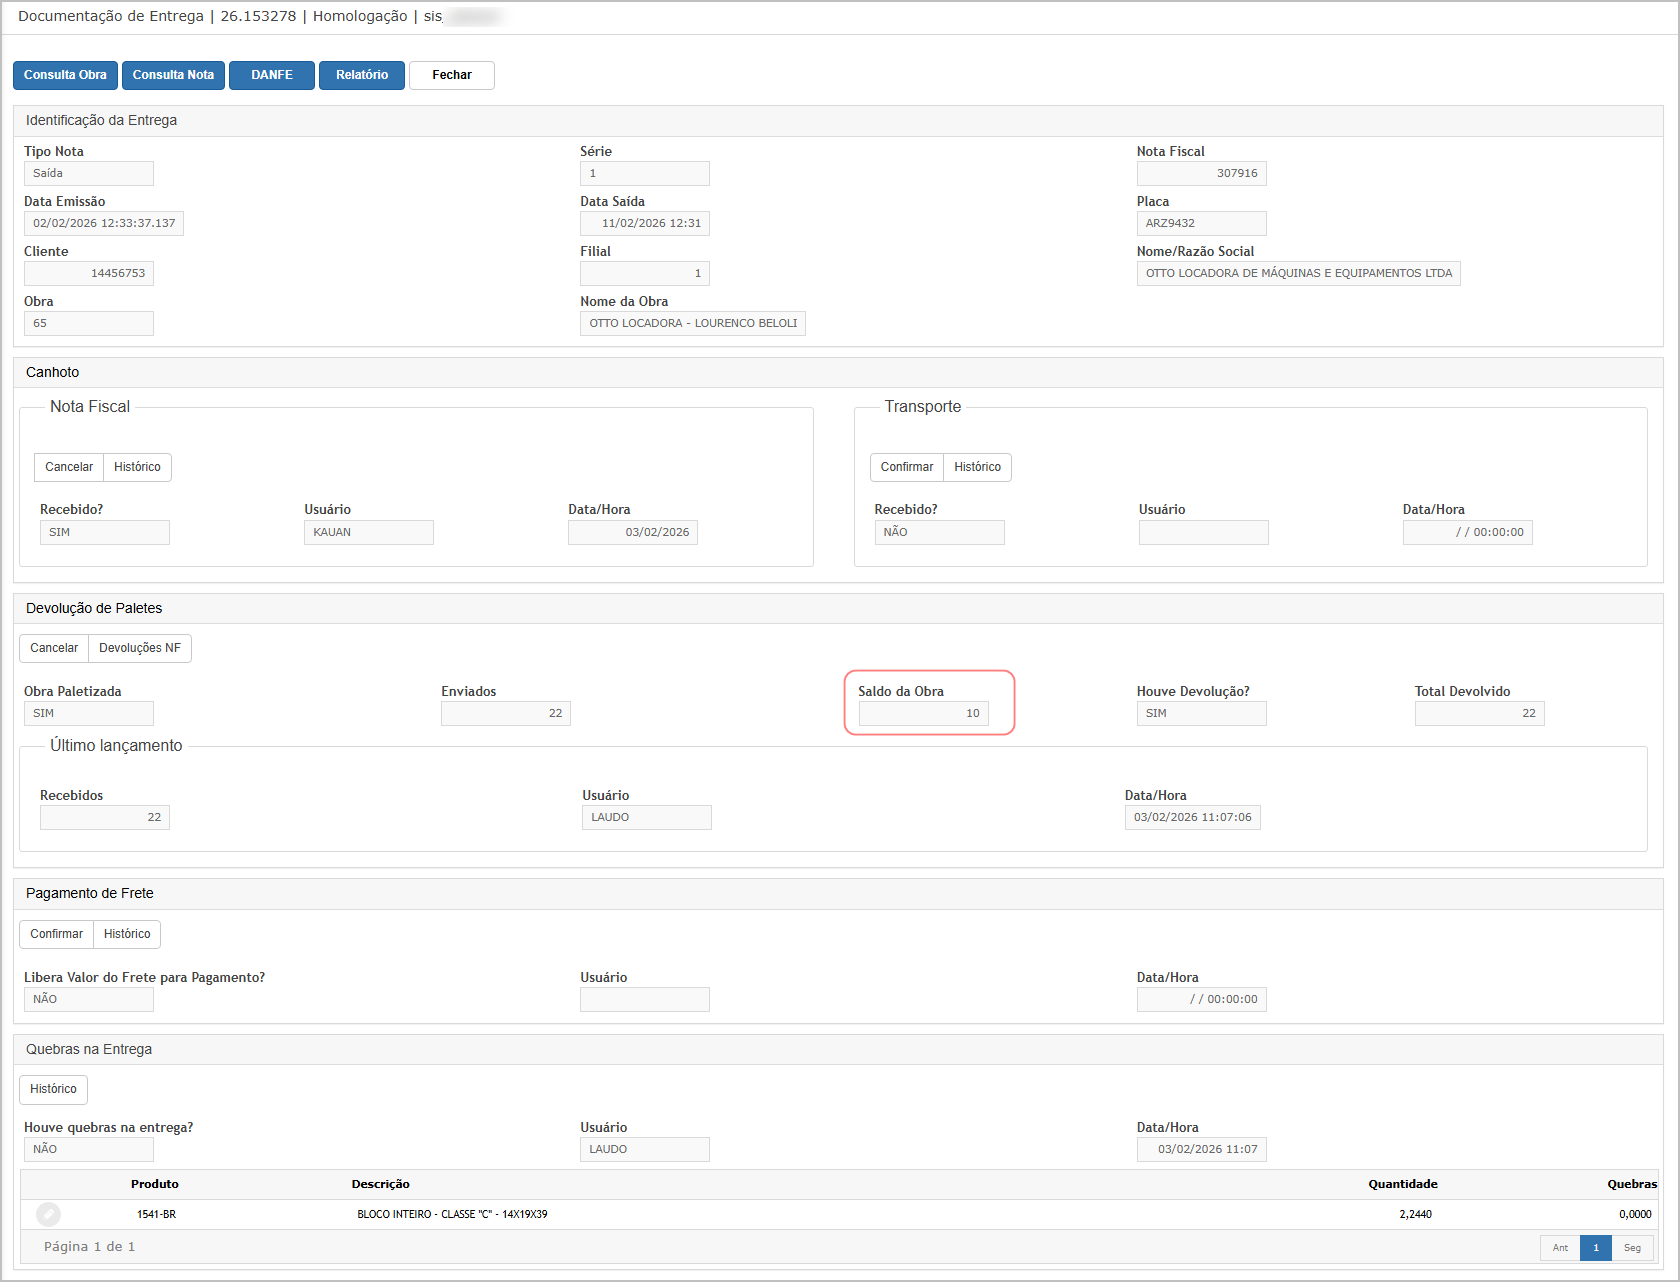Image resolution: width=1680 pixels, height=1282 pixels.
Task: Click the Placa field showing ARZ9432
Action: 1202,223
